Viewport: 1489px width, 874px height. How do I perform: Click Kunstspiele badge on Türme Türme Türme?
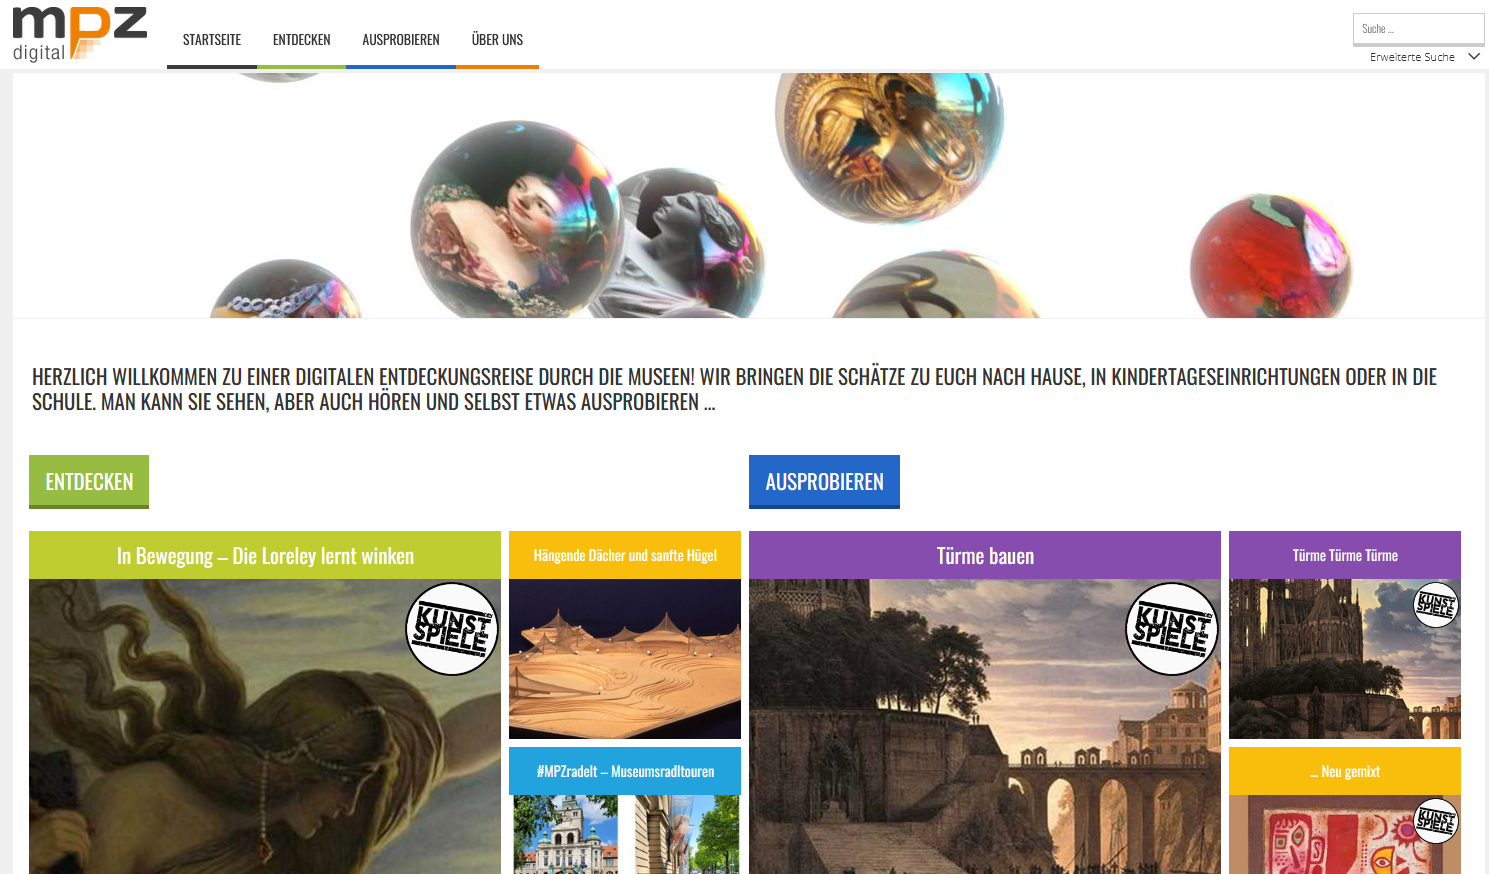[1436, 604]
